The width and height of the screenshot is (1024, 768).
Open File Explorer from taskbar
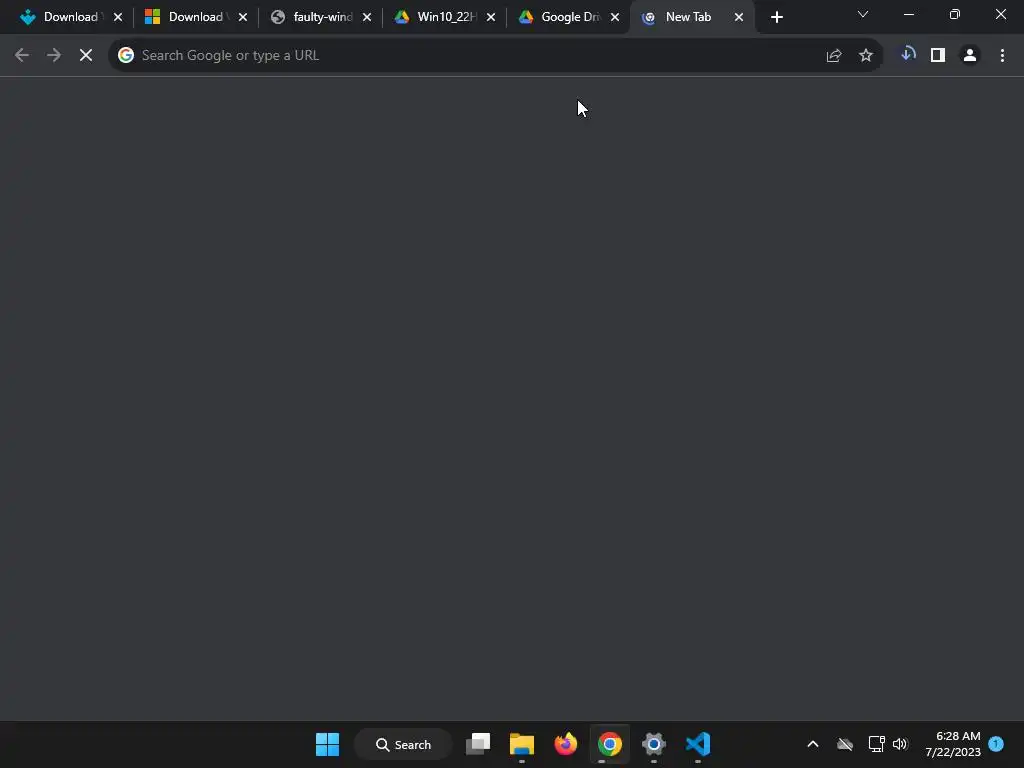click(522, 744)
